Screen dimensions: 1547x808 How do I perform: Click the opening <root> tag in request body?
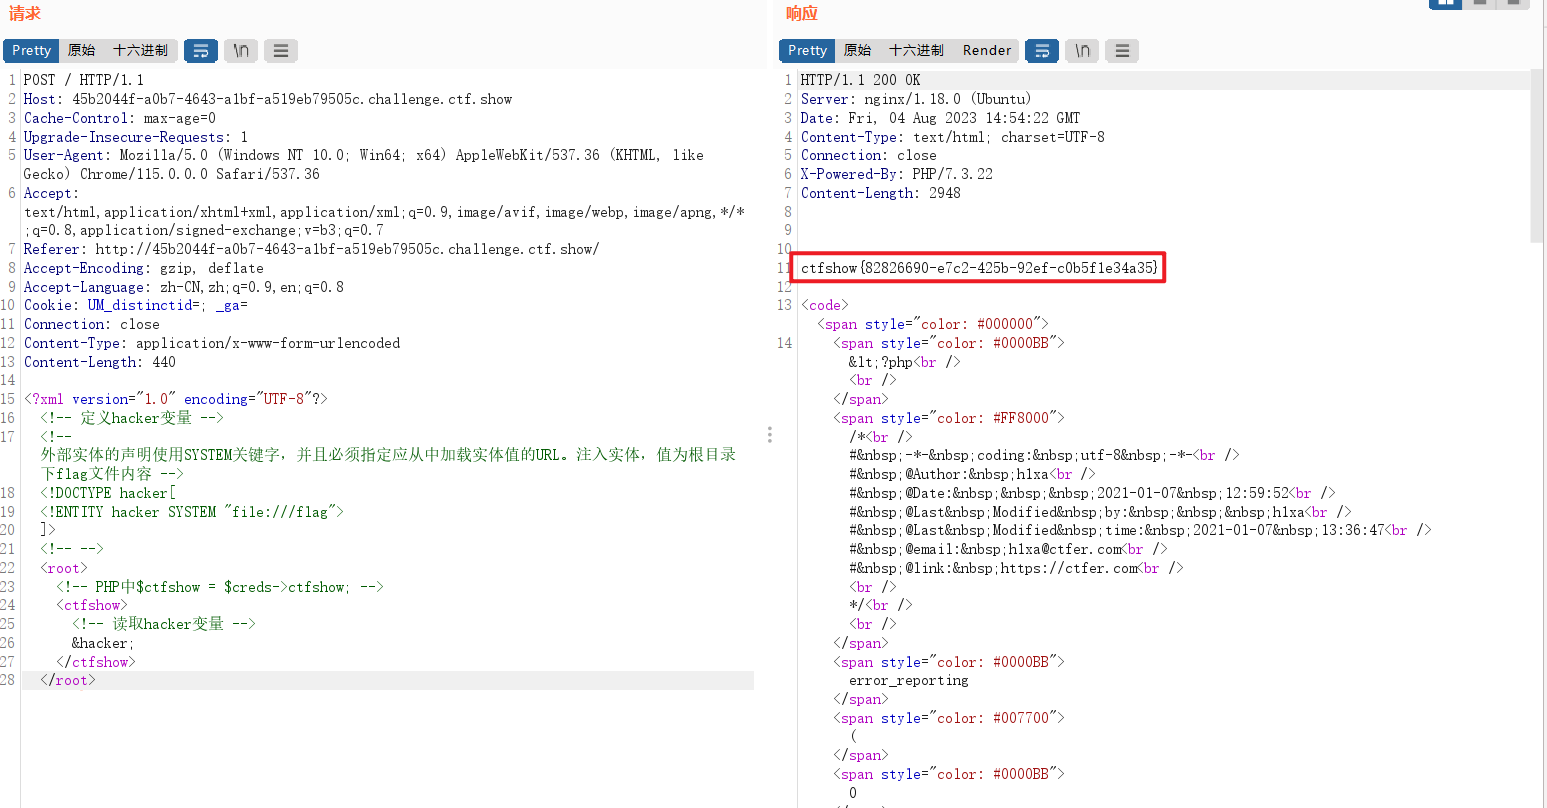(64, 568)
